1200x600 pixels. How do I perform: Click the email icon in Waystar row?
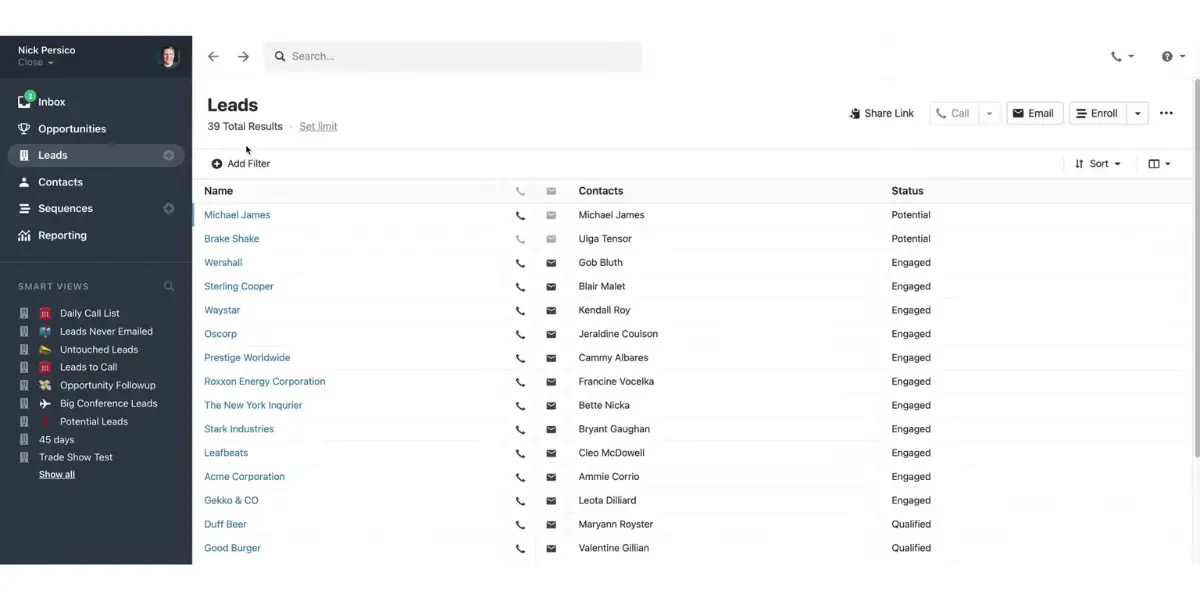(551, 311)
